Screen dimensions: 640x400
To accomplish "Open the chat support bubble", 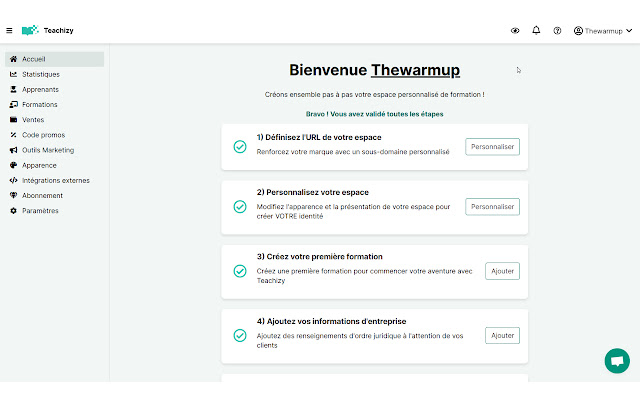I will (617, 361).
